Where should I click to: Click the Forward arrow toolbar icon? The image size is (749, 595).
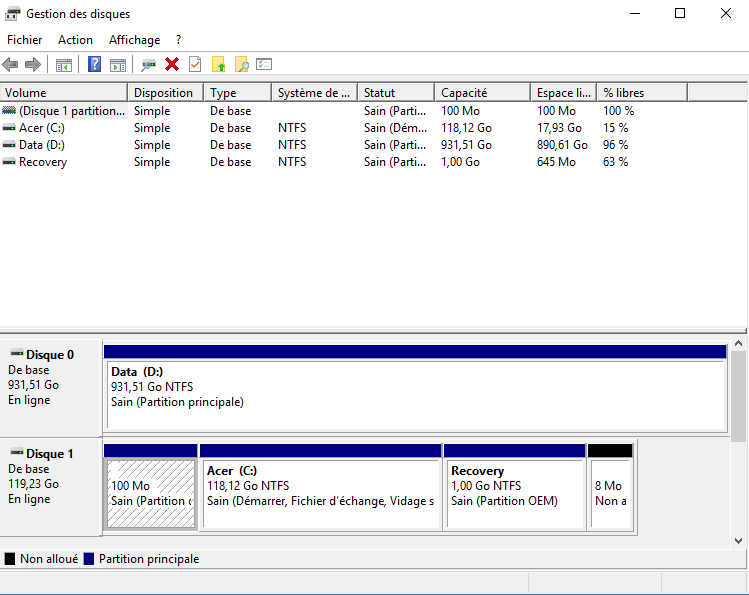tap(32, 64)
